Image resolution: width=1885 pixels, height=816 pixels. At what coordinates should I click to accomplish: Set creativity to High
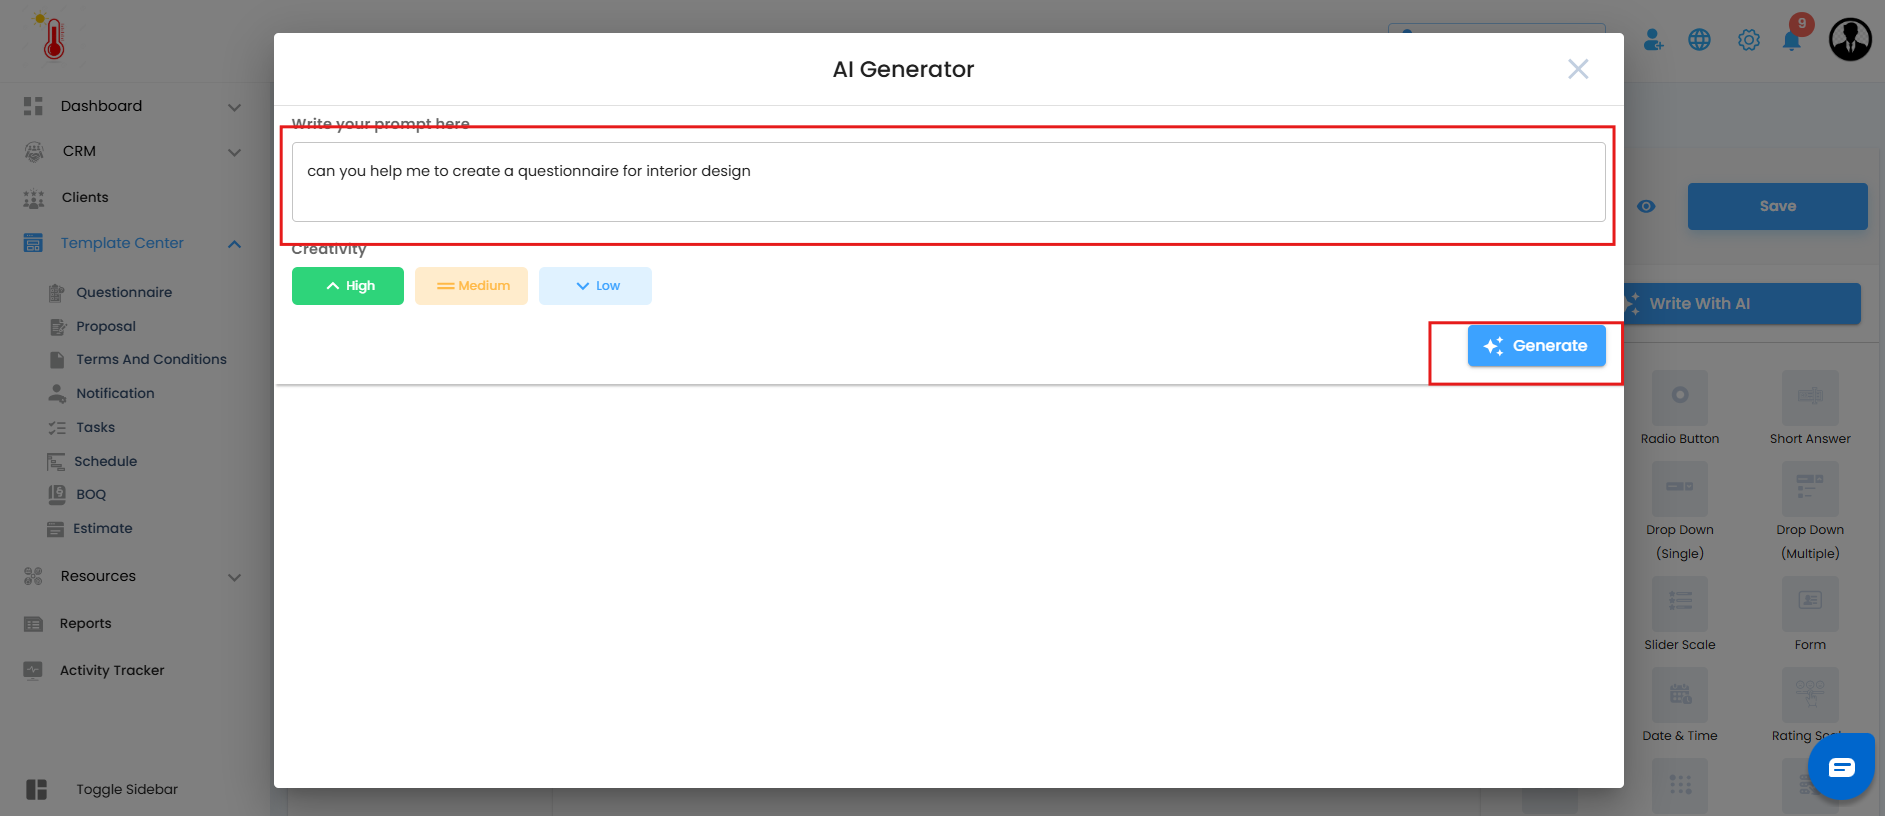(x=348, y=286)
